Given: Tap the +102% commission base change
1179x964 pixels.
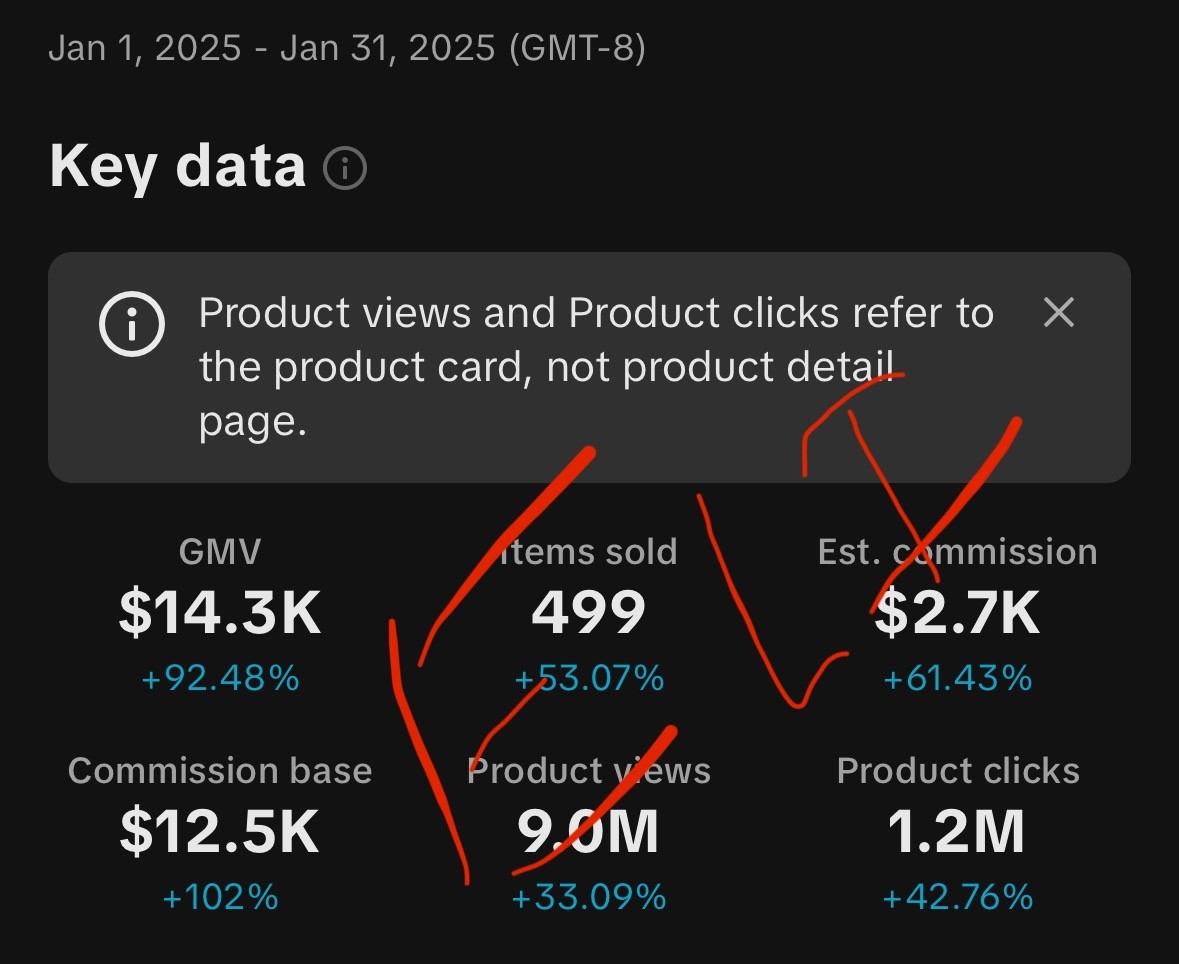Looking at the screenshot, I should tap(220, 897).
